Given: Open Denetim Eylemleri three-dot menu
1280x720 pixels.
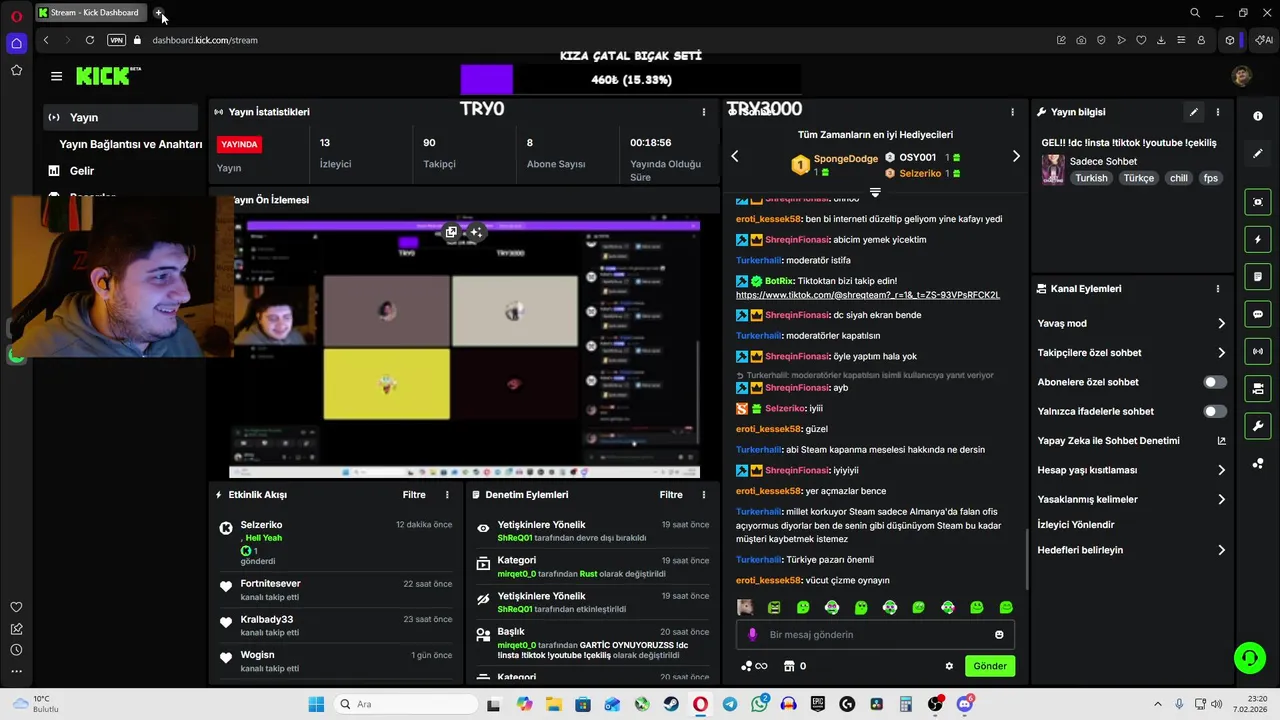Looking at the screenshot, I should click(704, 494).
